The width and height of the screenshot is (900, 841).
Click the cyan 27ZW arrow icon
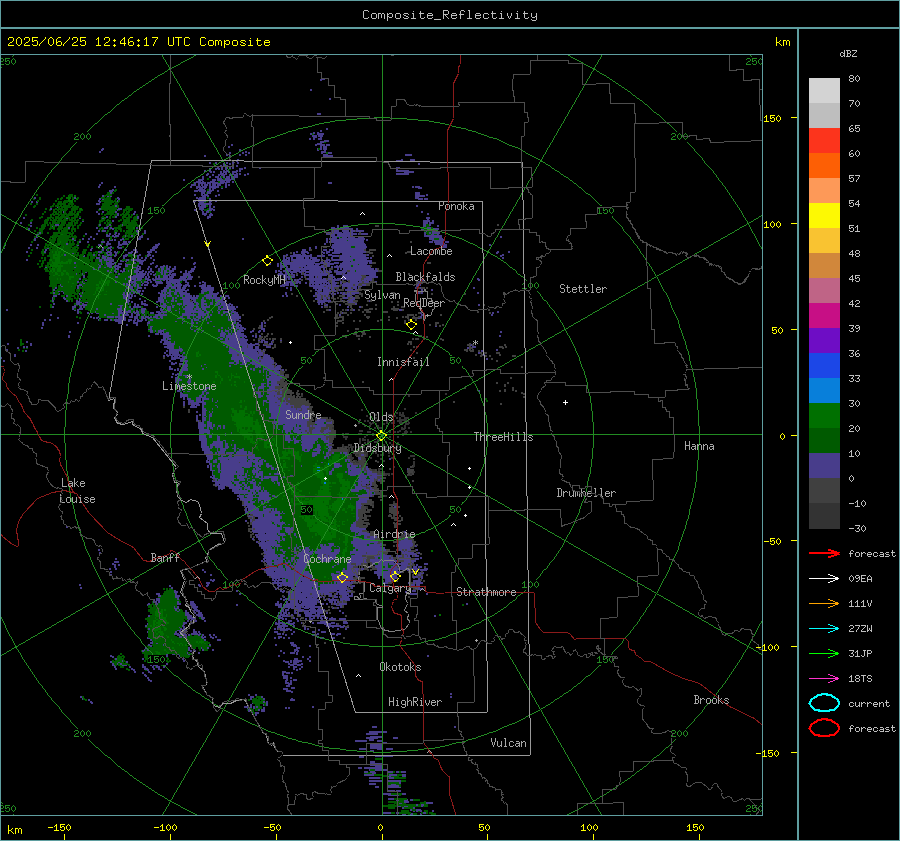[824, 629]
